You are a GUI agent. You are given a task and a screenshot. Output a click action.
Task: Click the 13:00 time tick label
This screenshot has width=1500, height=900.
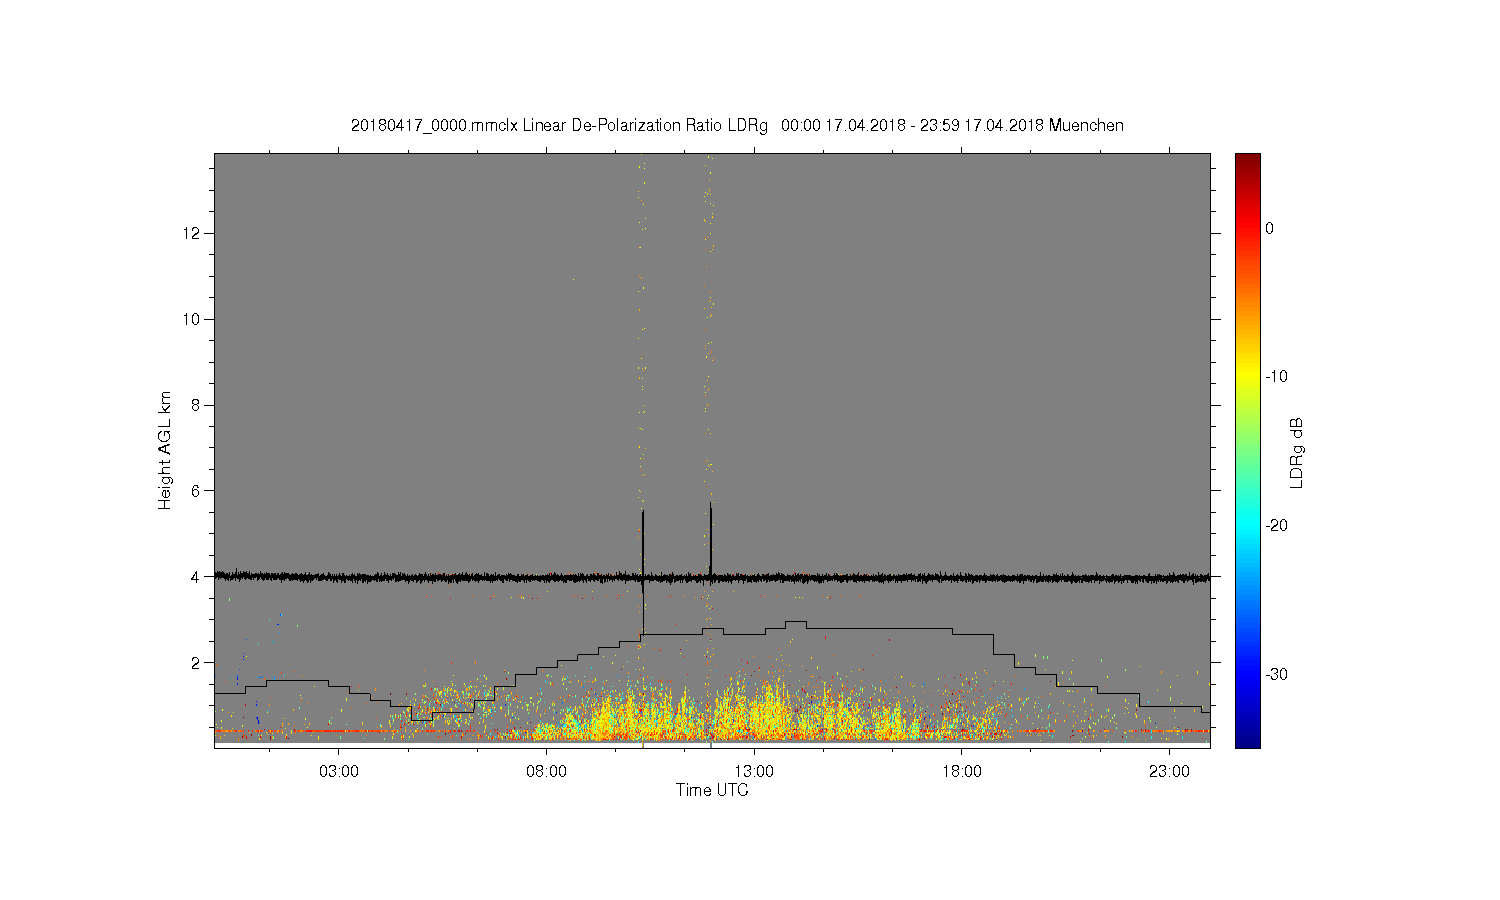point(754,772)
